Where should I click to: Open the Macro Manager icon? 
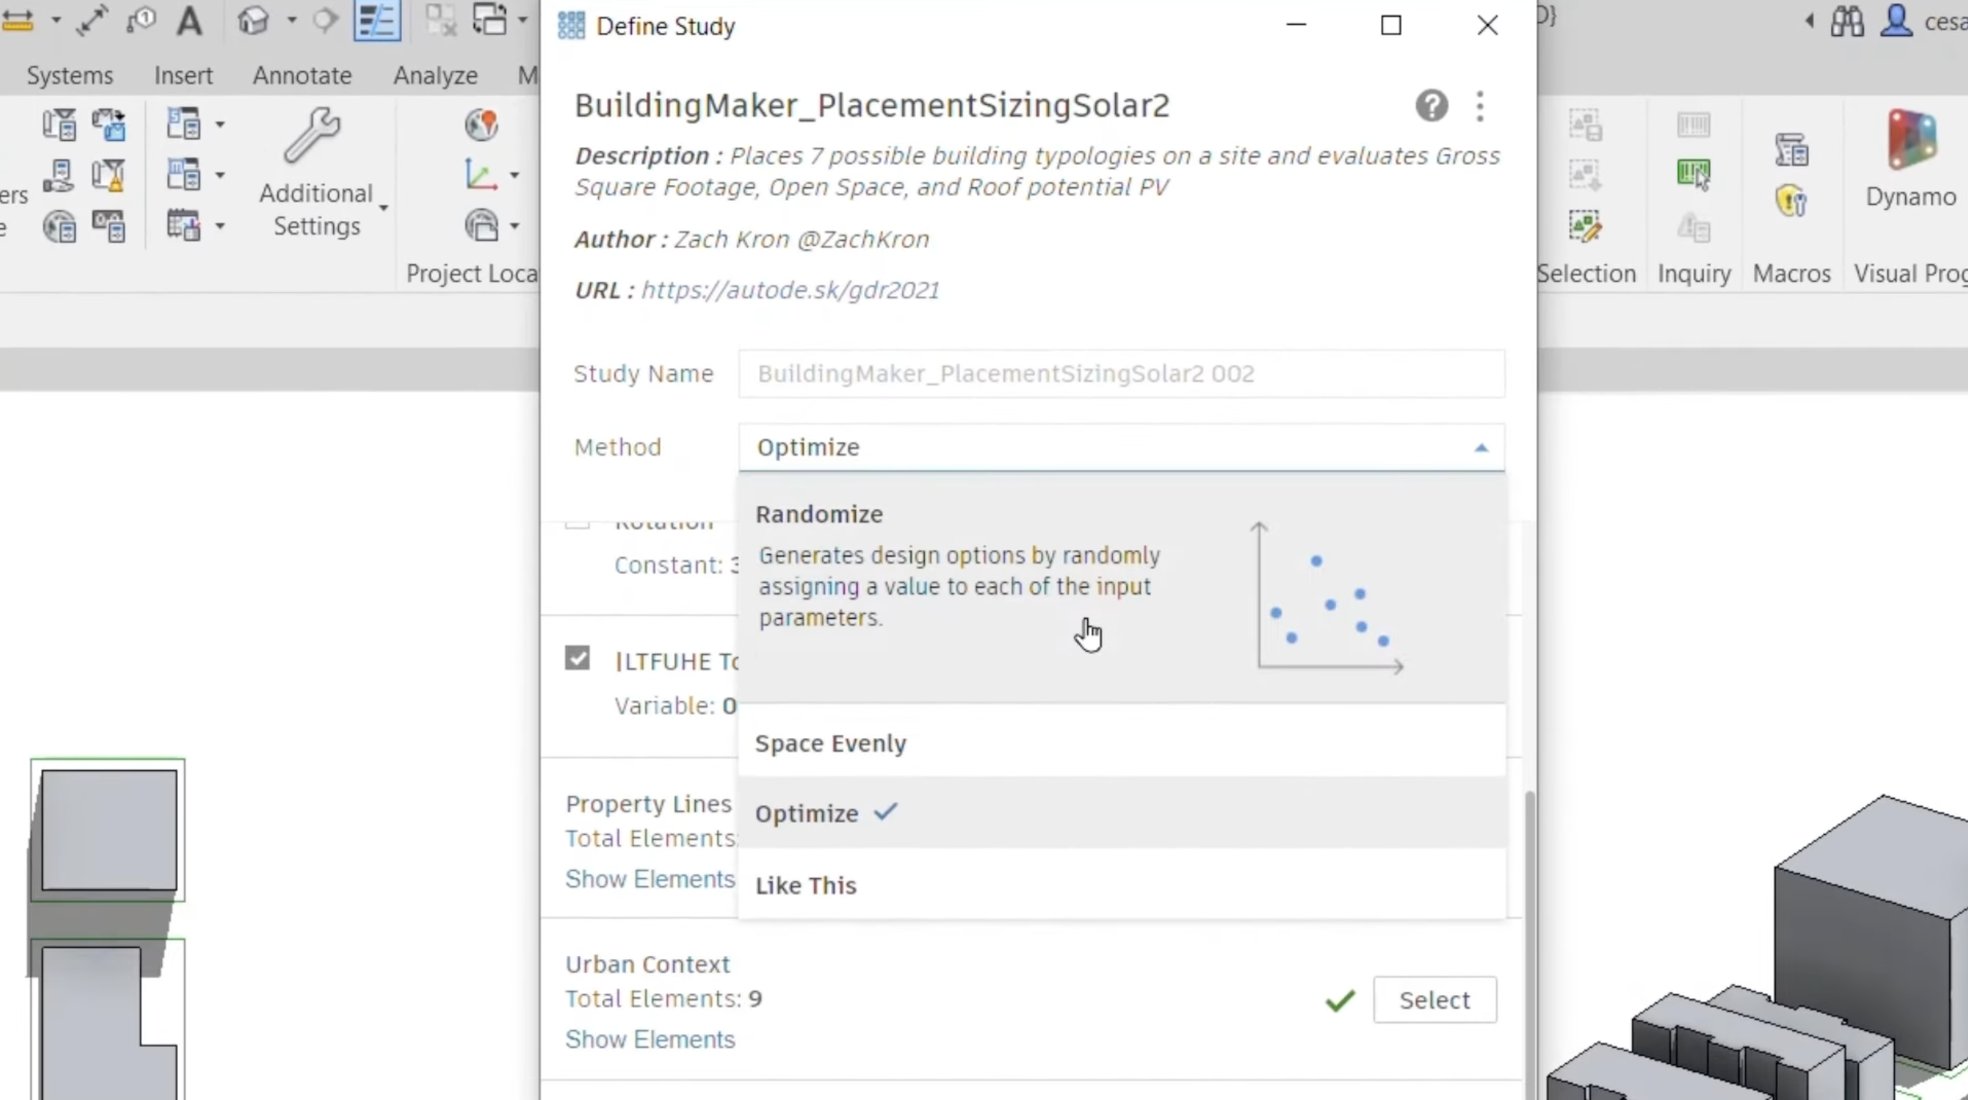[x=1791, y=150]
